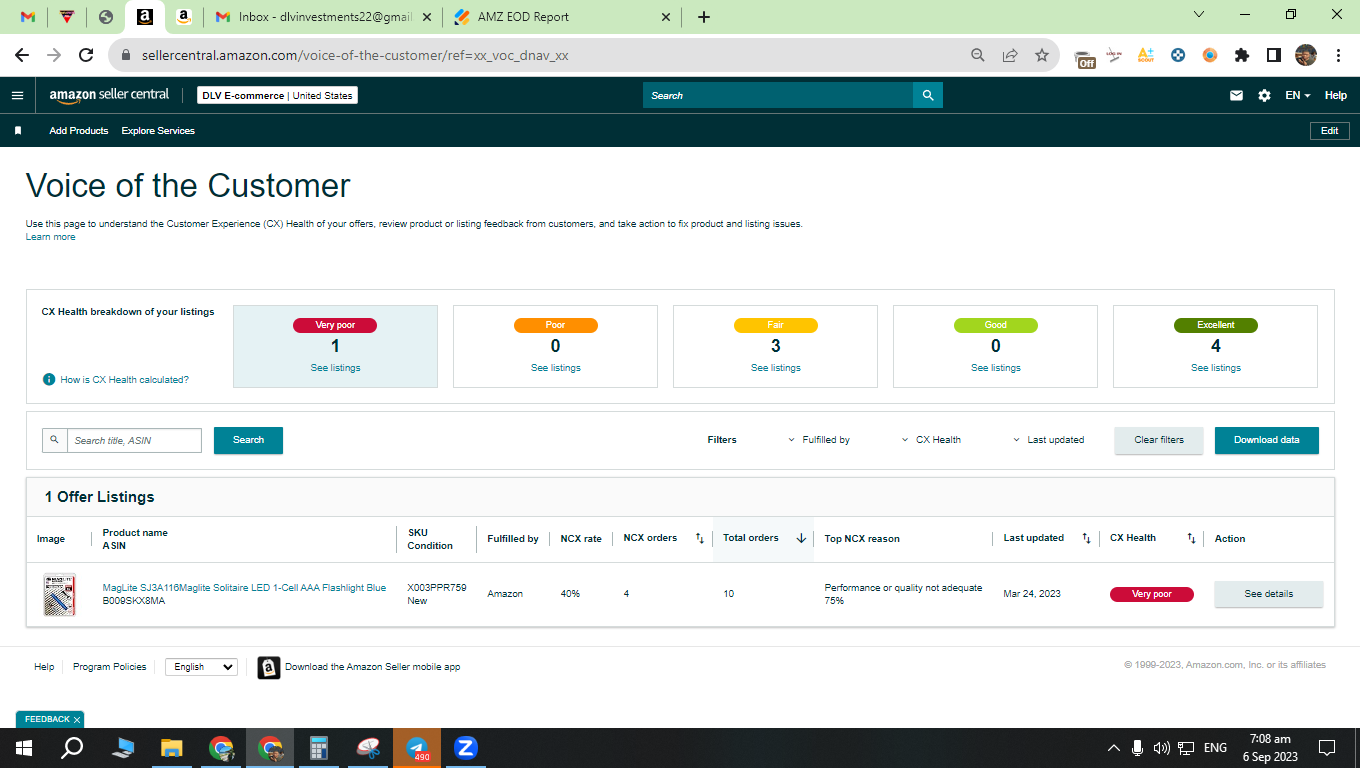This screenshot has height=768, width=1360.
Task: Open the Zoom app on the taskbar
Action: [465, 748]
